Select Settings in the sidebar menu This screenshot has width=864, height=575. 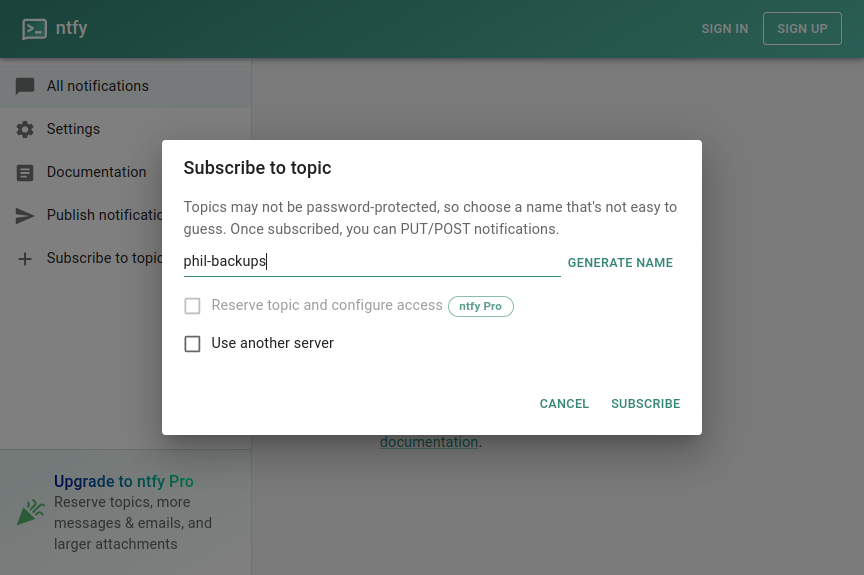click(74, 129)
